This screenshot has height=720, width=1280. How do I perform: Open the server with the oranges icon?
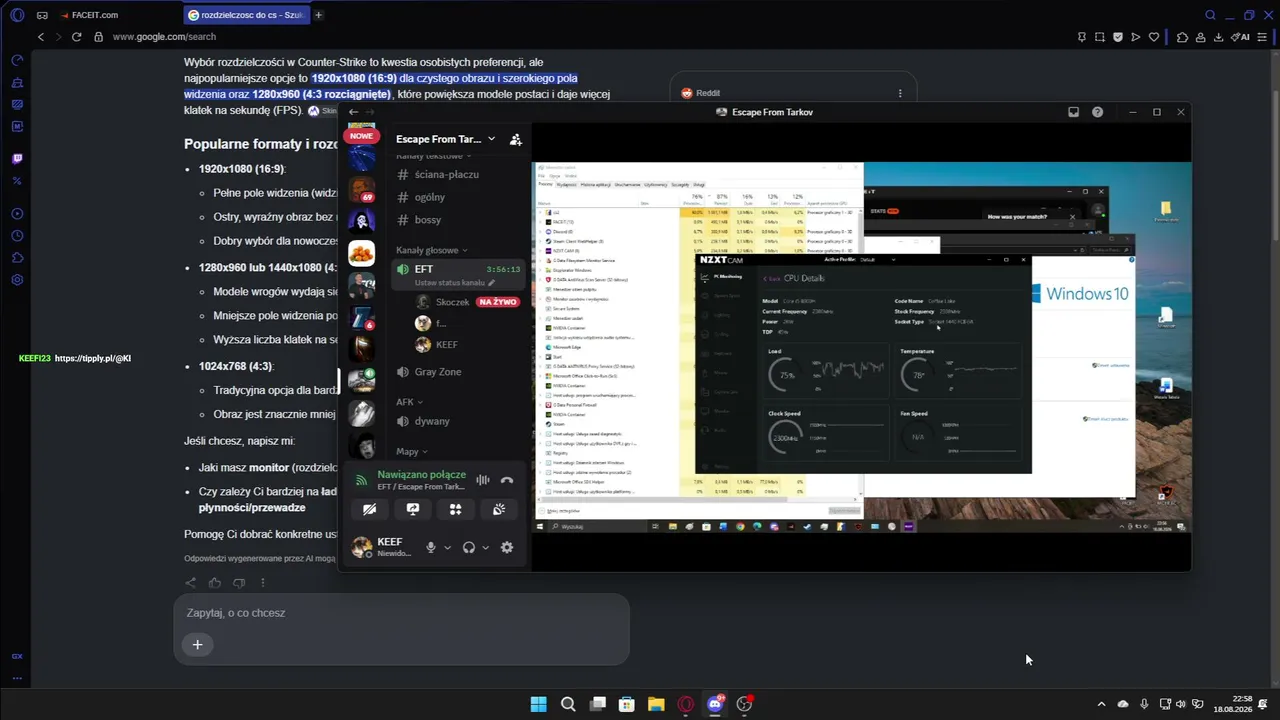coord(361,253)
